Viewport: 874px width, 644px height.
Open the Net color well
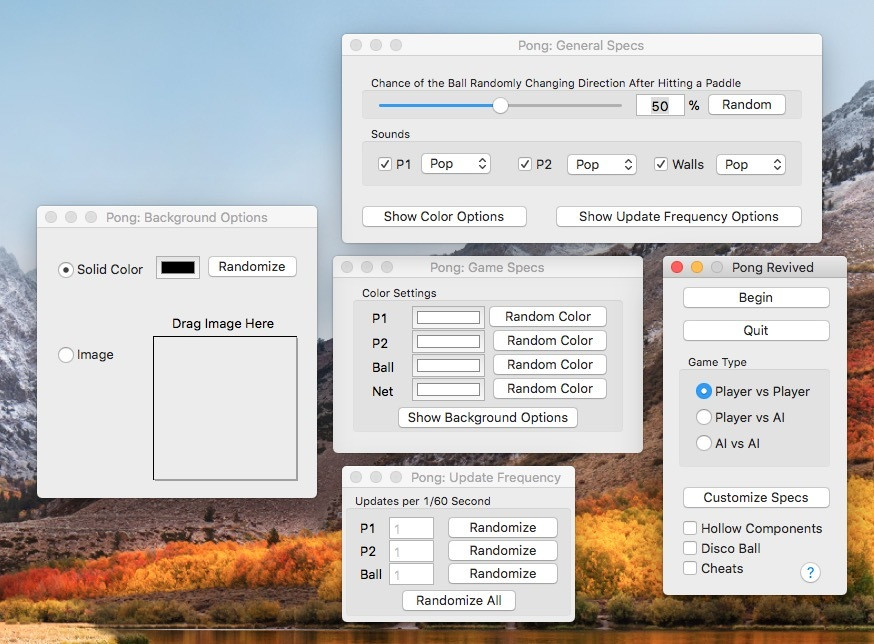(x=449, y=390)
